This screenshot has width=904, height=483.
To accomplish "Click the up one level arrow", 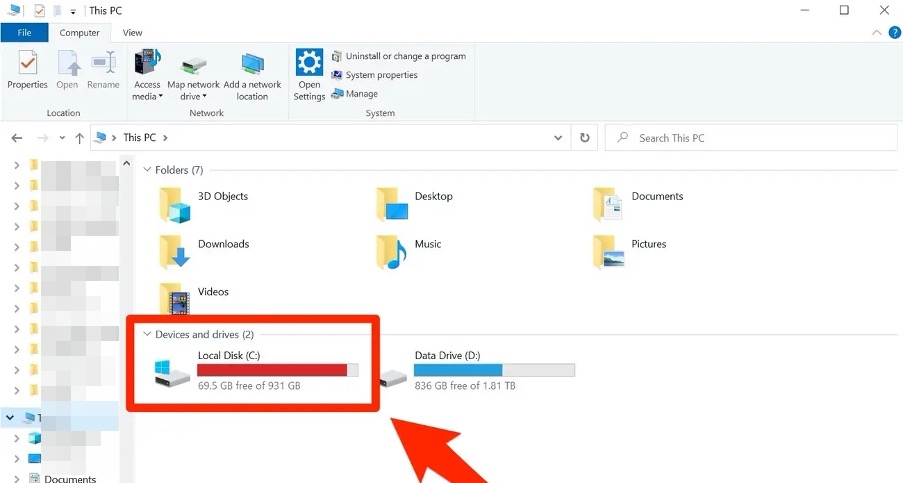I will click(80, 138).
